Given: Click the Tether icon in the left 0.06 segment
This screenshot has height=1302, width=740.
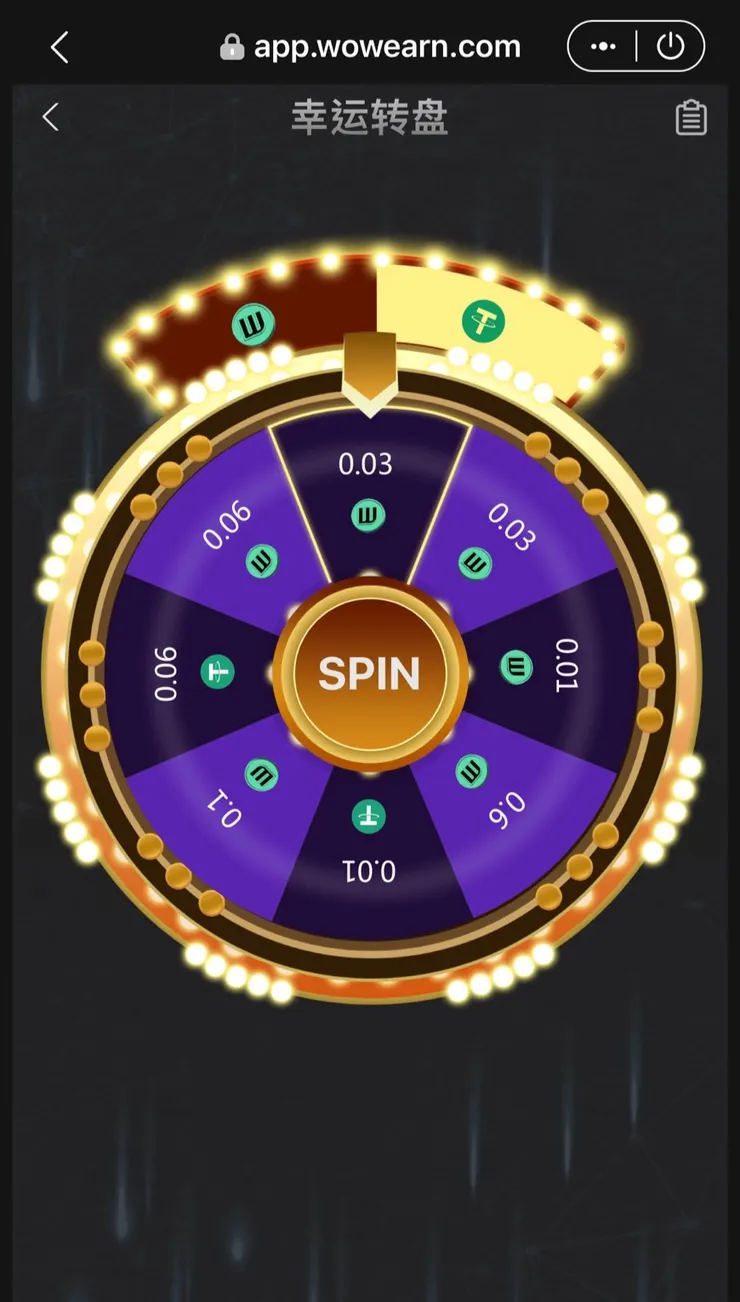Looking at the screenshot, I should point(217,671).
